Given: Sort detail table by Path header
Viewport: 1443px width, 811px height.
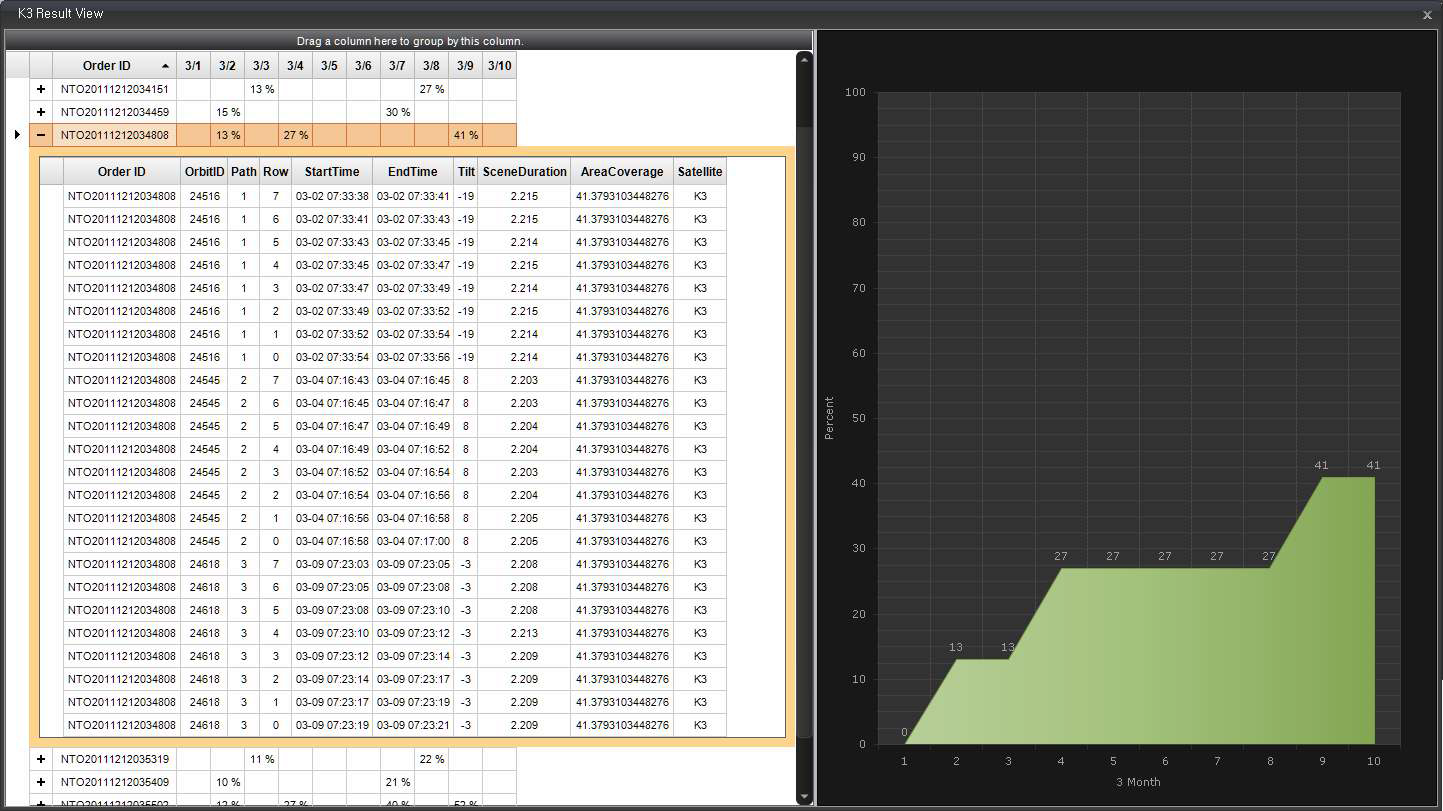Looking at the screenshot, I should (244, 172).
